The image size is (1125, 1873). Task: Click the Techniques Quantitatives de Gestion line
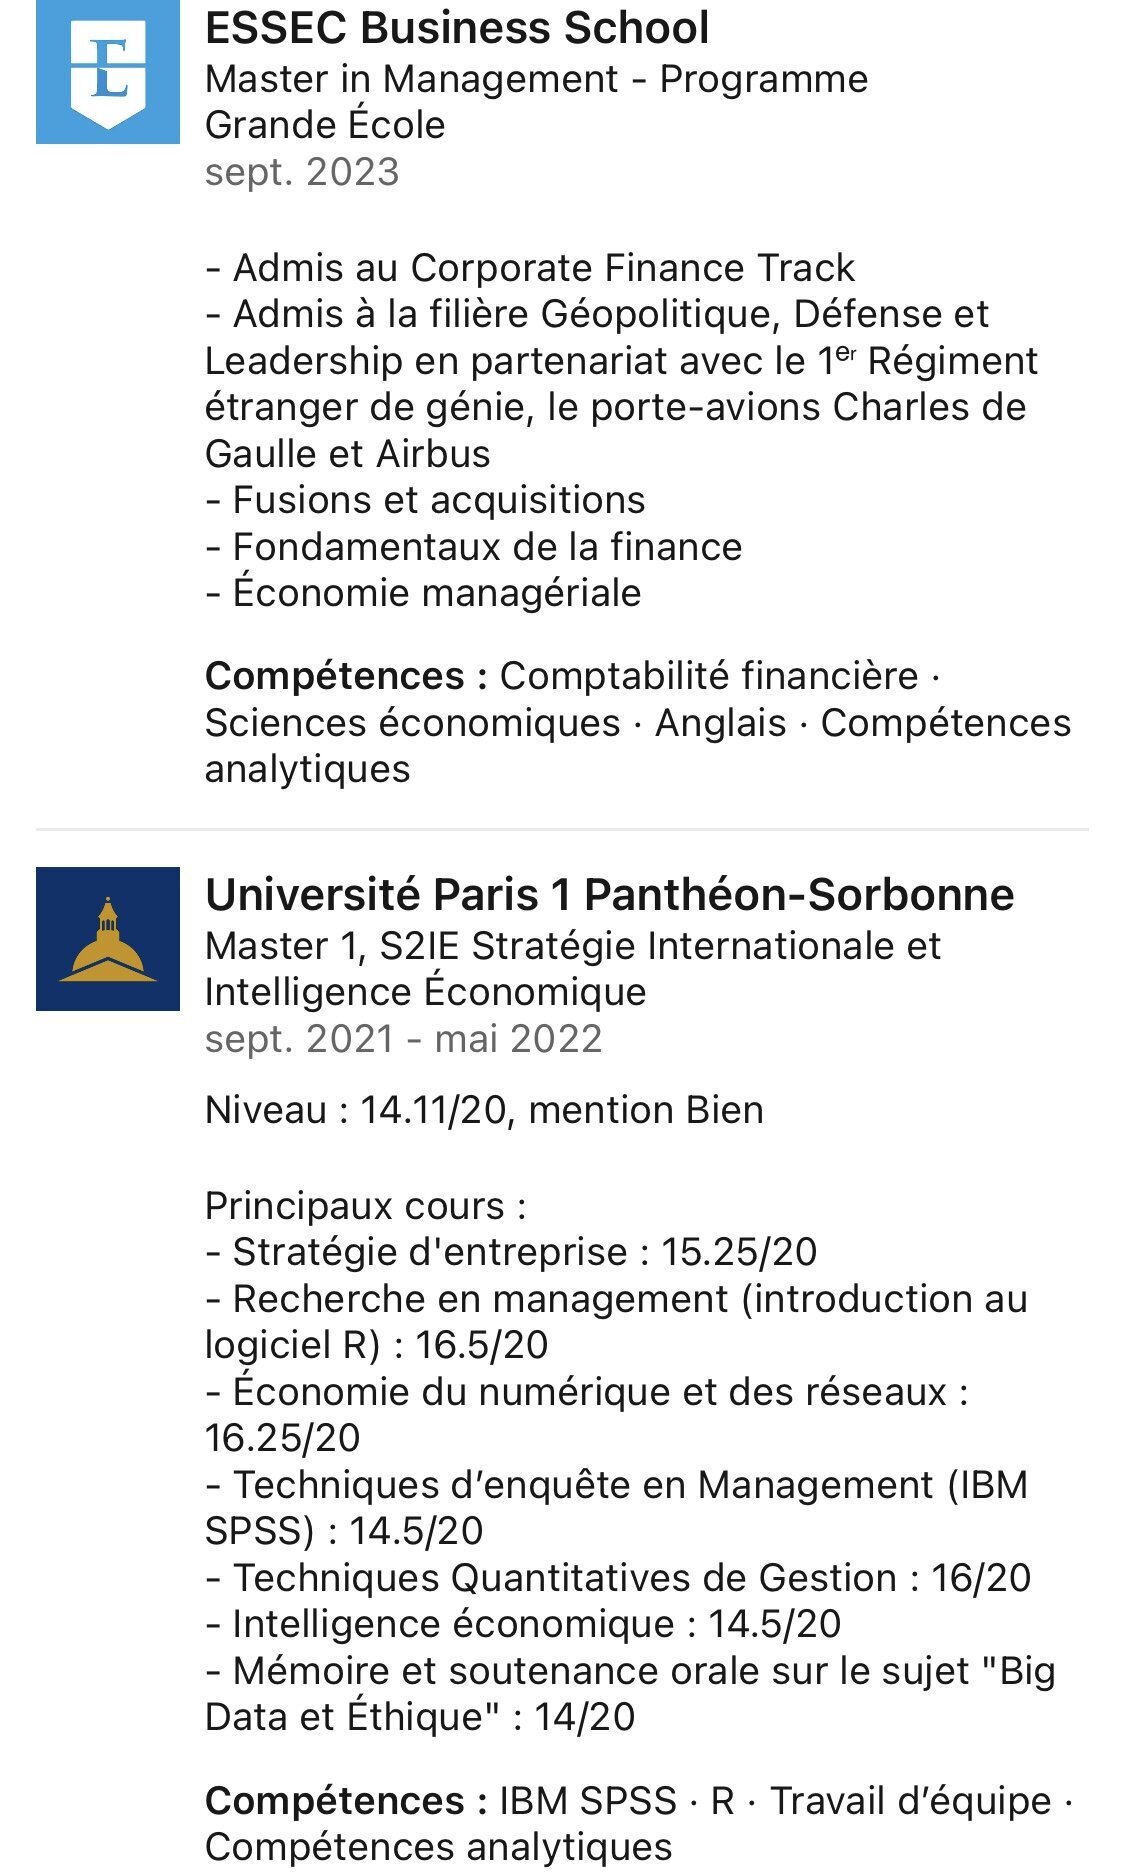(618, 1578)
